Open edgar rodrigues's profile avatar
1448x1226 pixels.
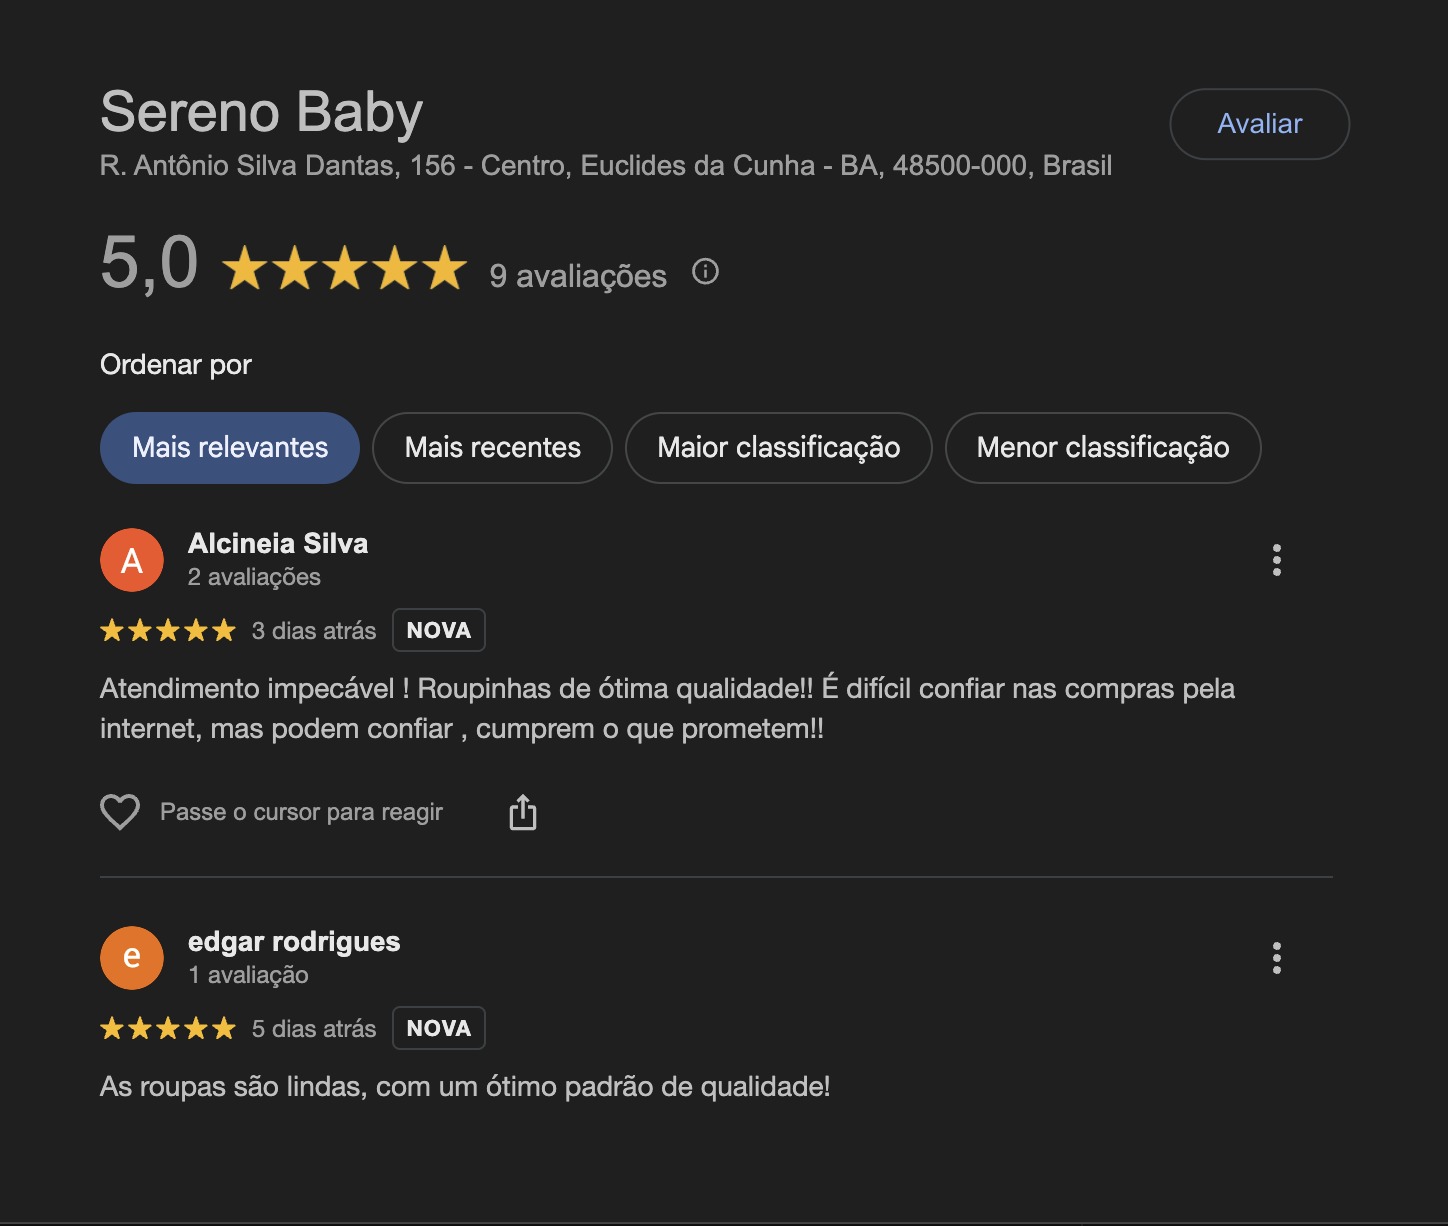point(131,957)
